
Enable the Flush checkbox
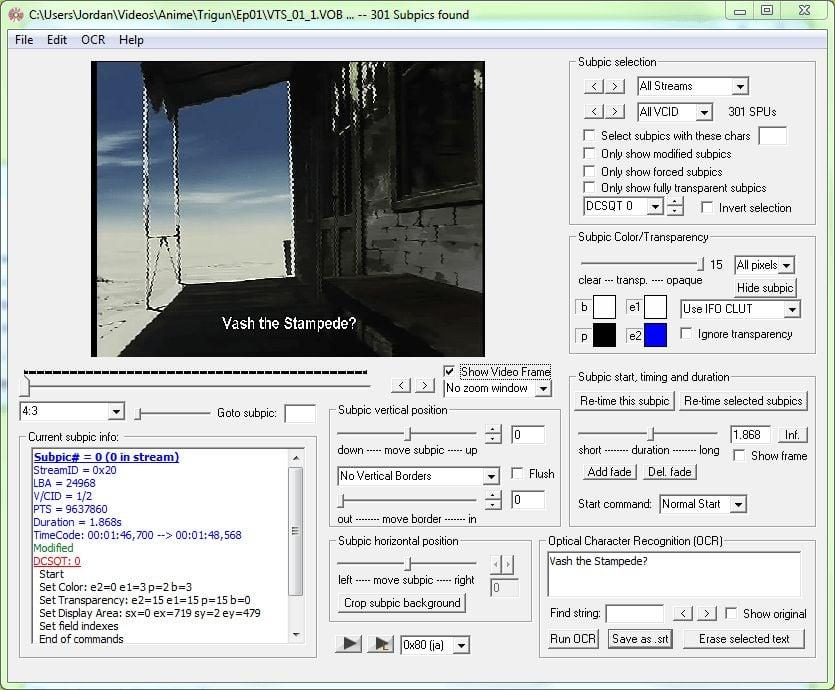517,473
